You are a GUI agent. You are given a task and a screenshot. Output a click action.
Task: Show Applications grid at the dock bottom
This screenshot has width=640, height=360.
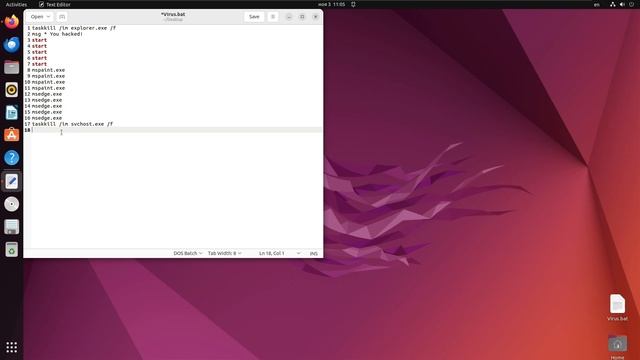(11, 347)
